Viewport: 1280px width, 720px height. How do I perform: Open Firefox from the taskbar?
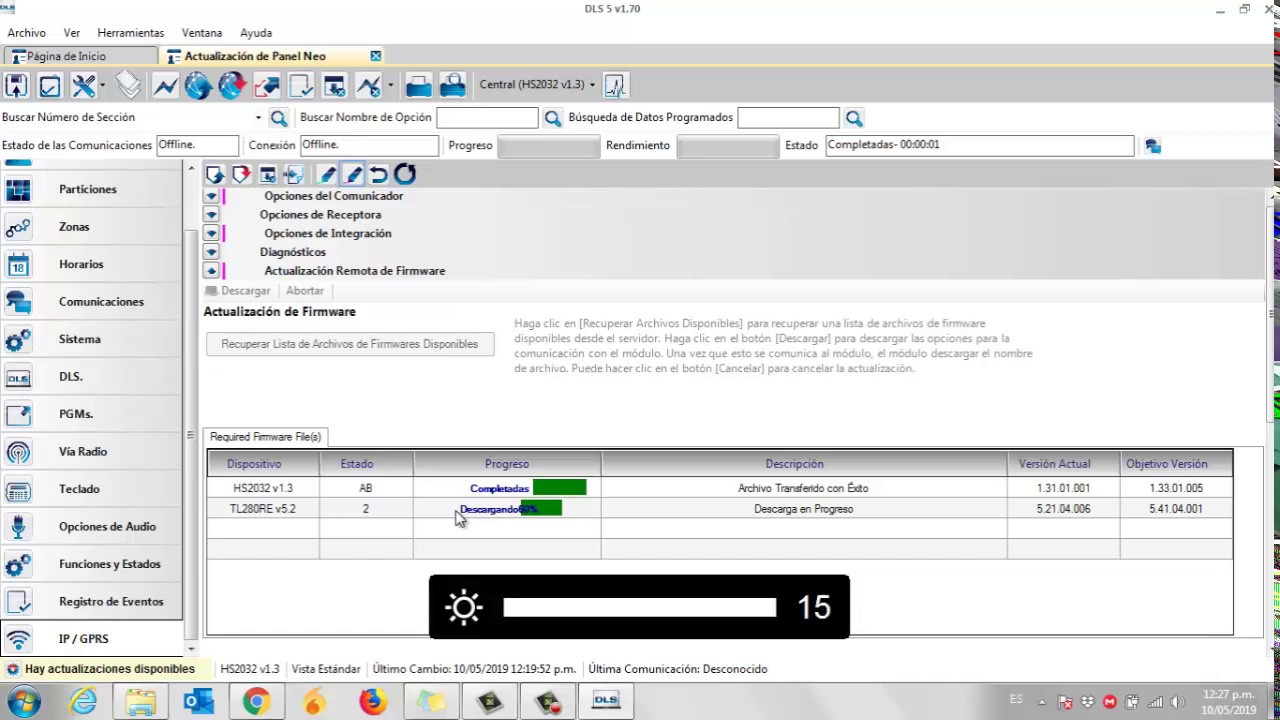point(373,702)
